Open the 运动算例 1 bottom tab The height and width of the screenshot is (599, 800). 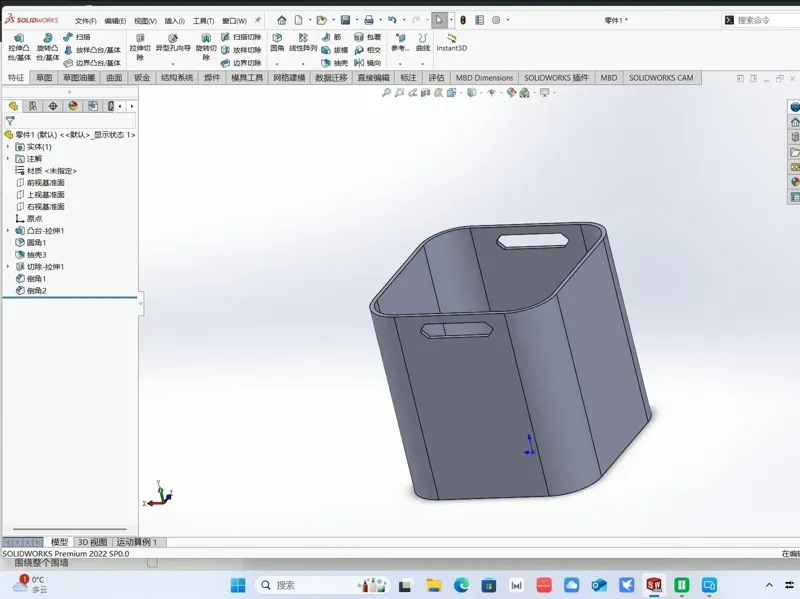tap(137, 542)
